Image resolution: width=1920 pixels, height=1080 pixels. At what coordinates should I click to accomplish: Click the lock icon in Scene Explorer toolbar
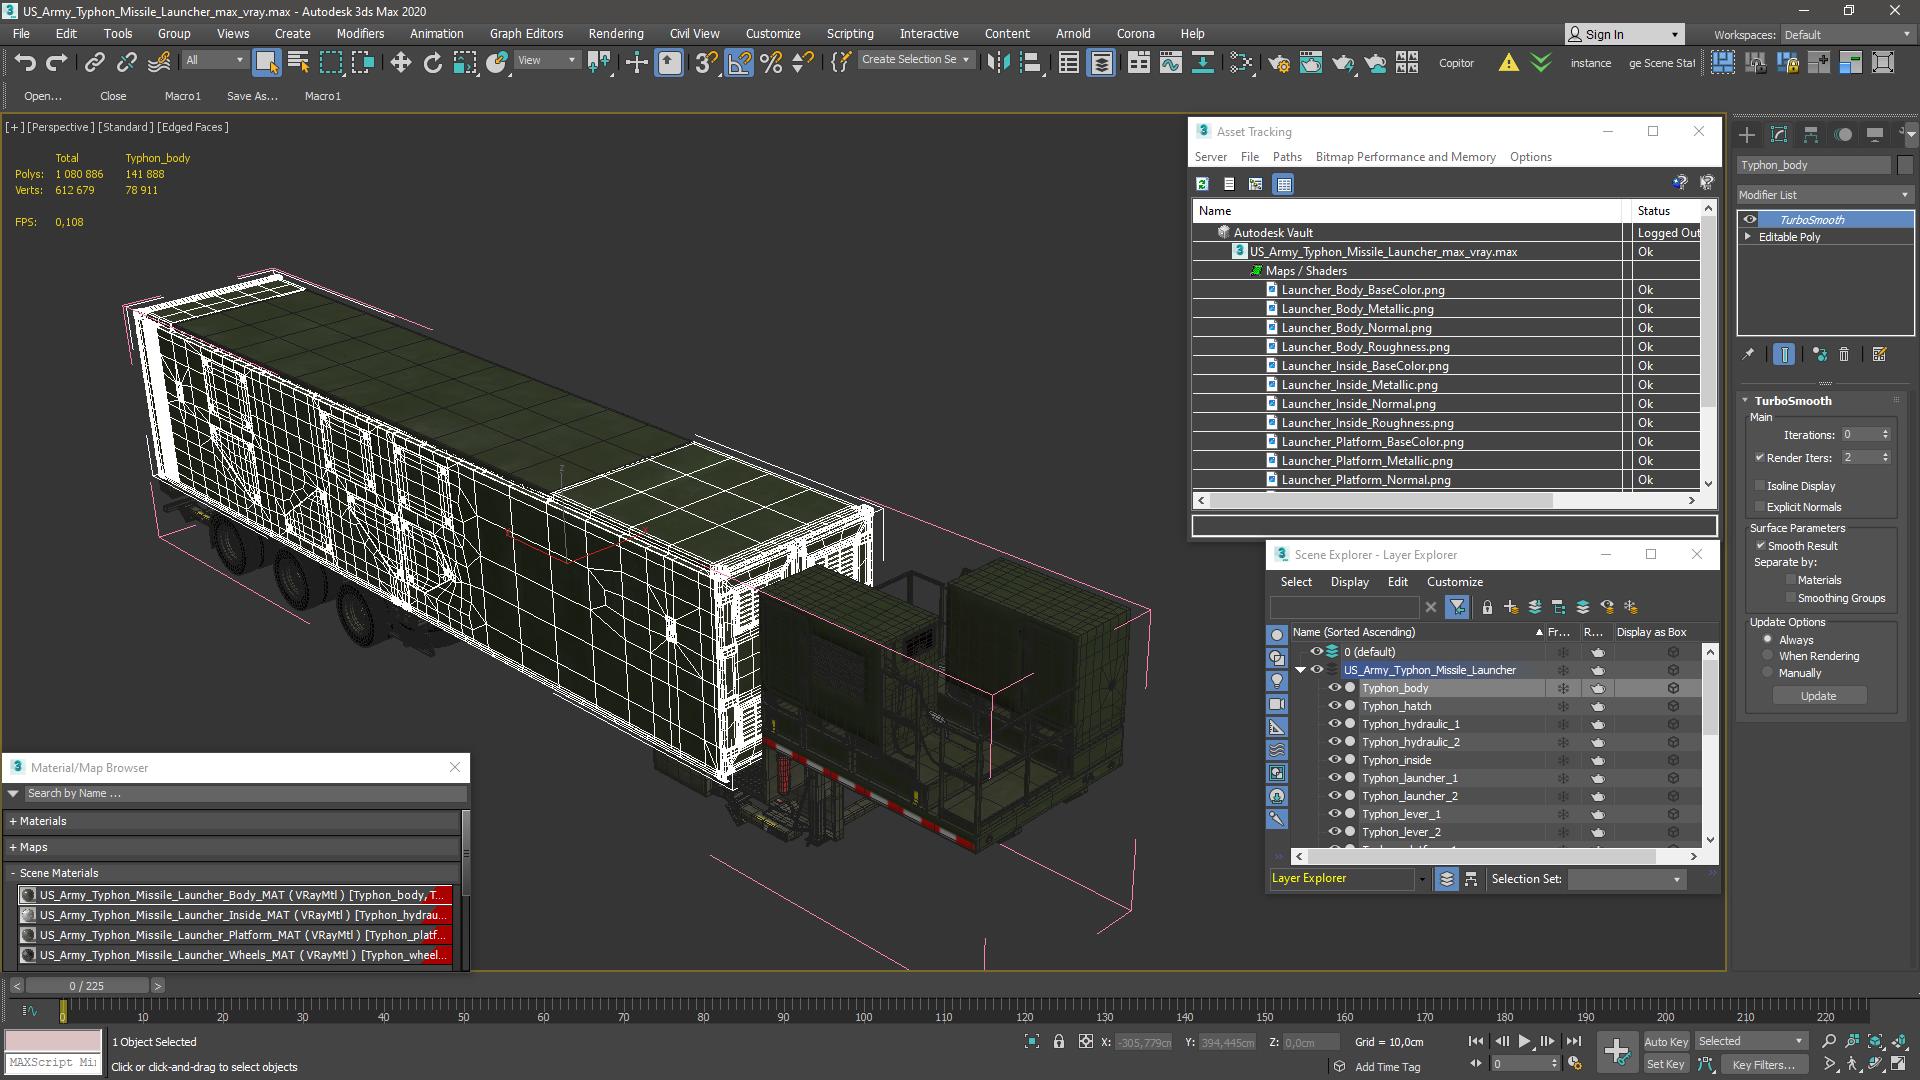point(1487,607)
